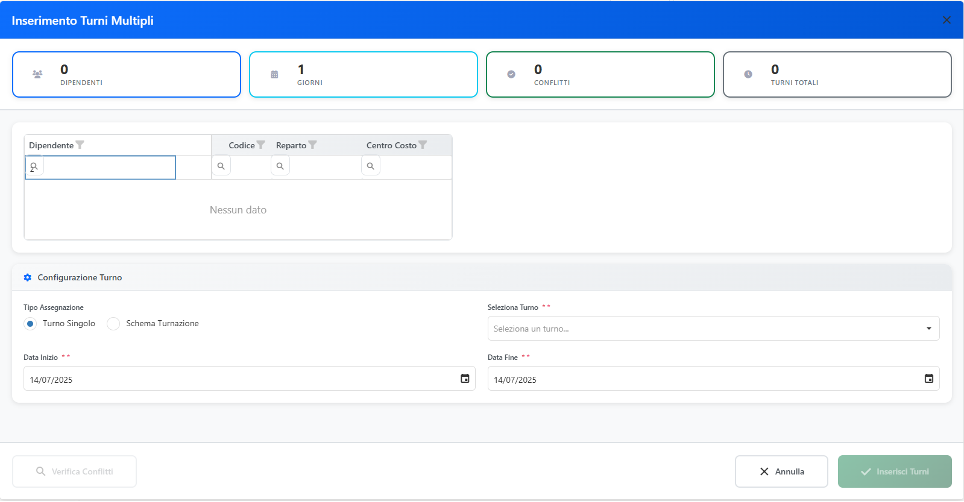The height and width of the screenshot is (502, 964).
Task: Close the Inserimento Turni Multipli dialog
Action: [947, 20]
